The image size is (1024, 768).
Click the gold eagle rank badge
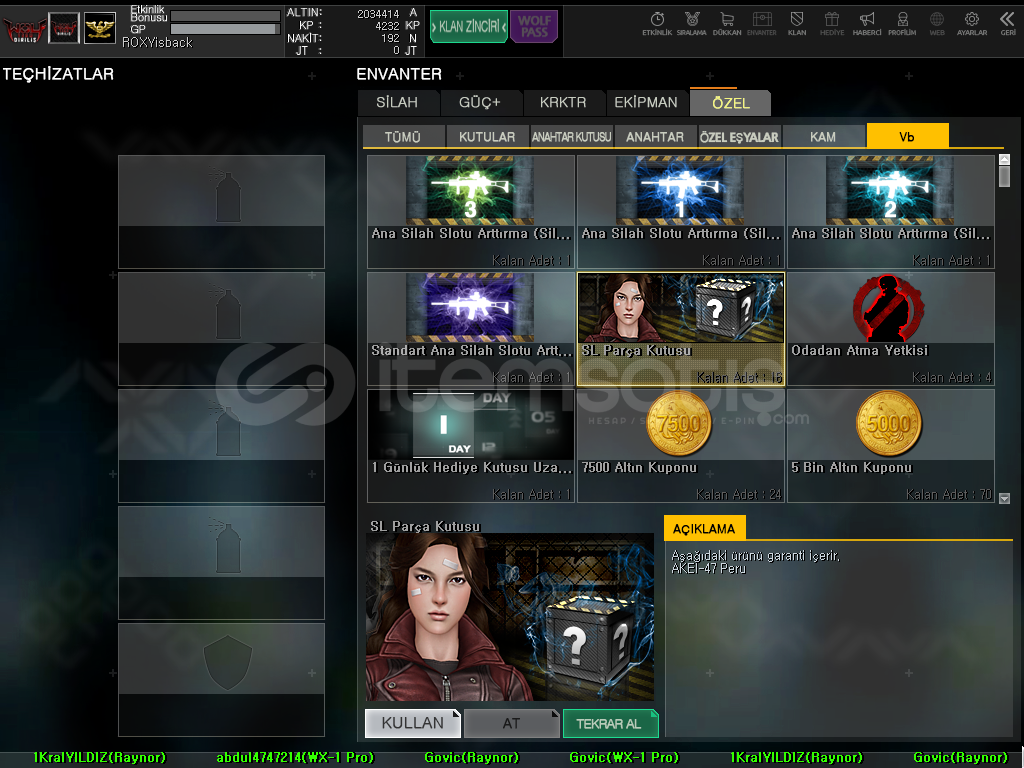[100, 28]
